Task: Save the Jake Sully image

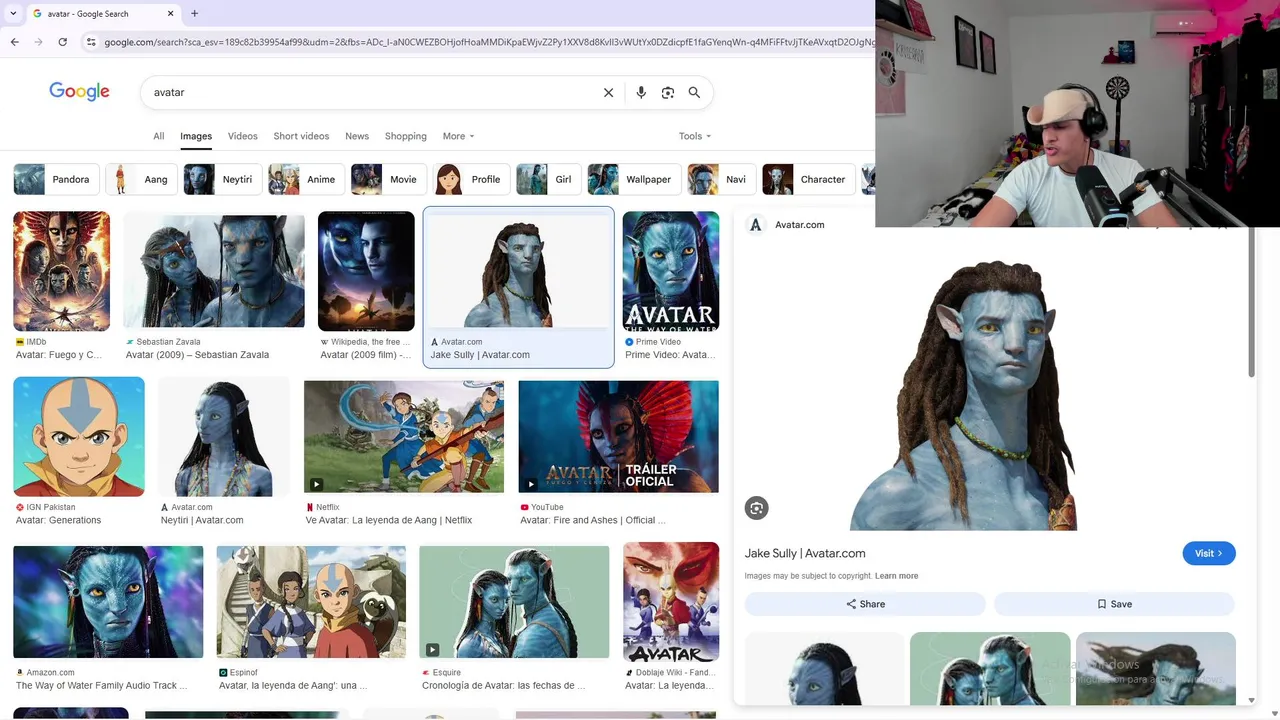Action: (1114, 604)
